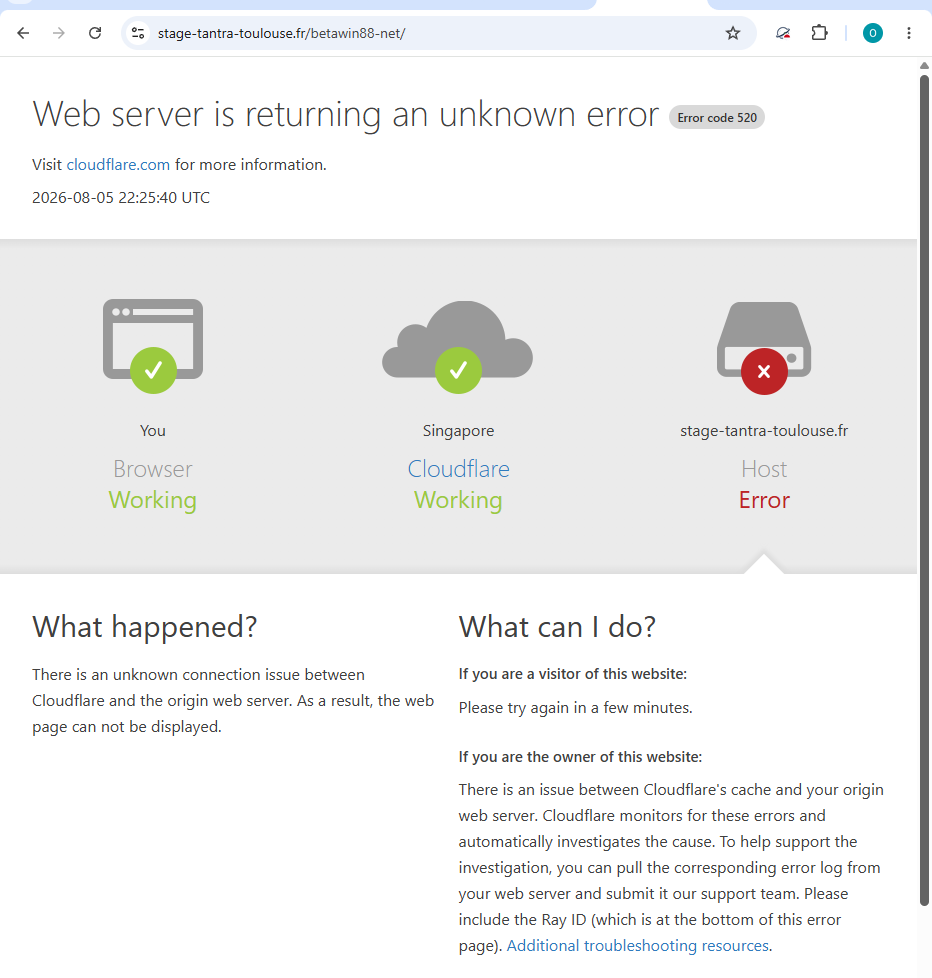Click the 'Host' label
932x978 pixels.
point(764,469)
